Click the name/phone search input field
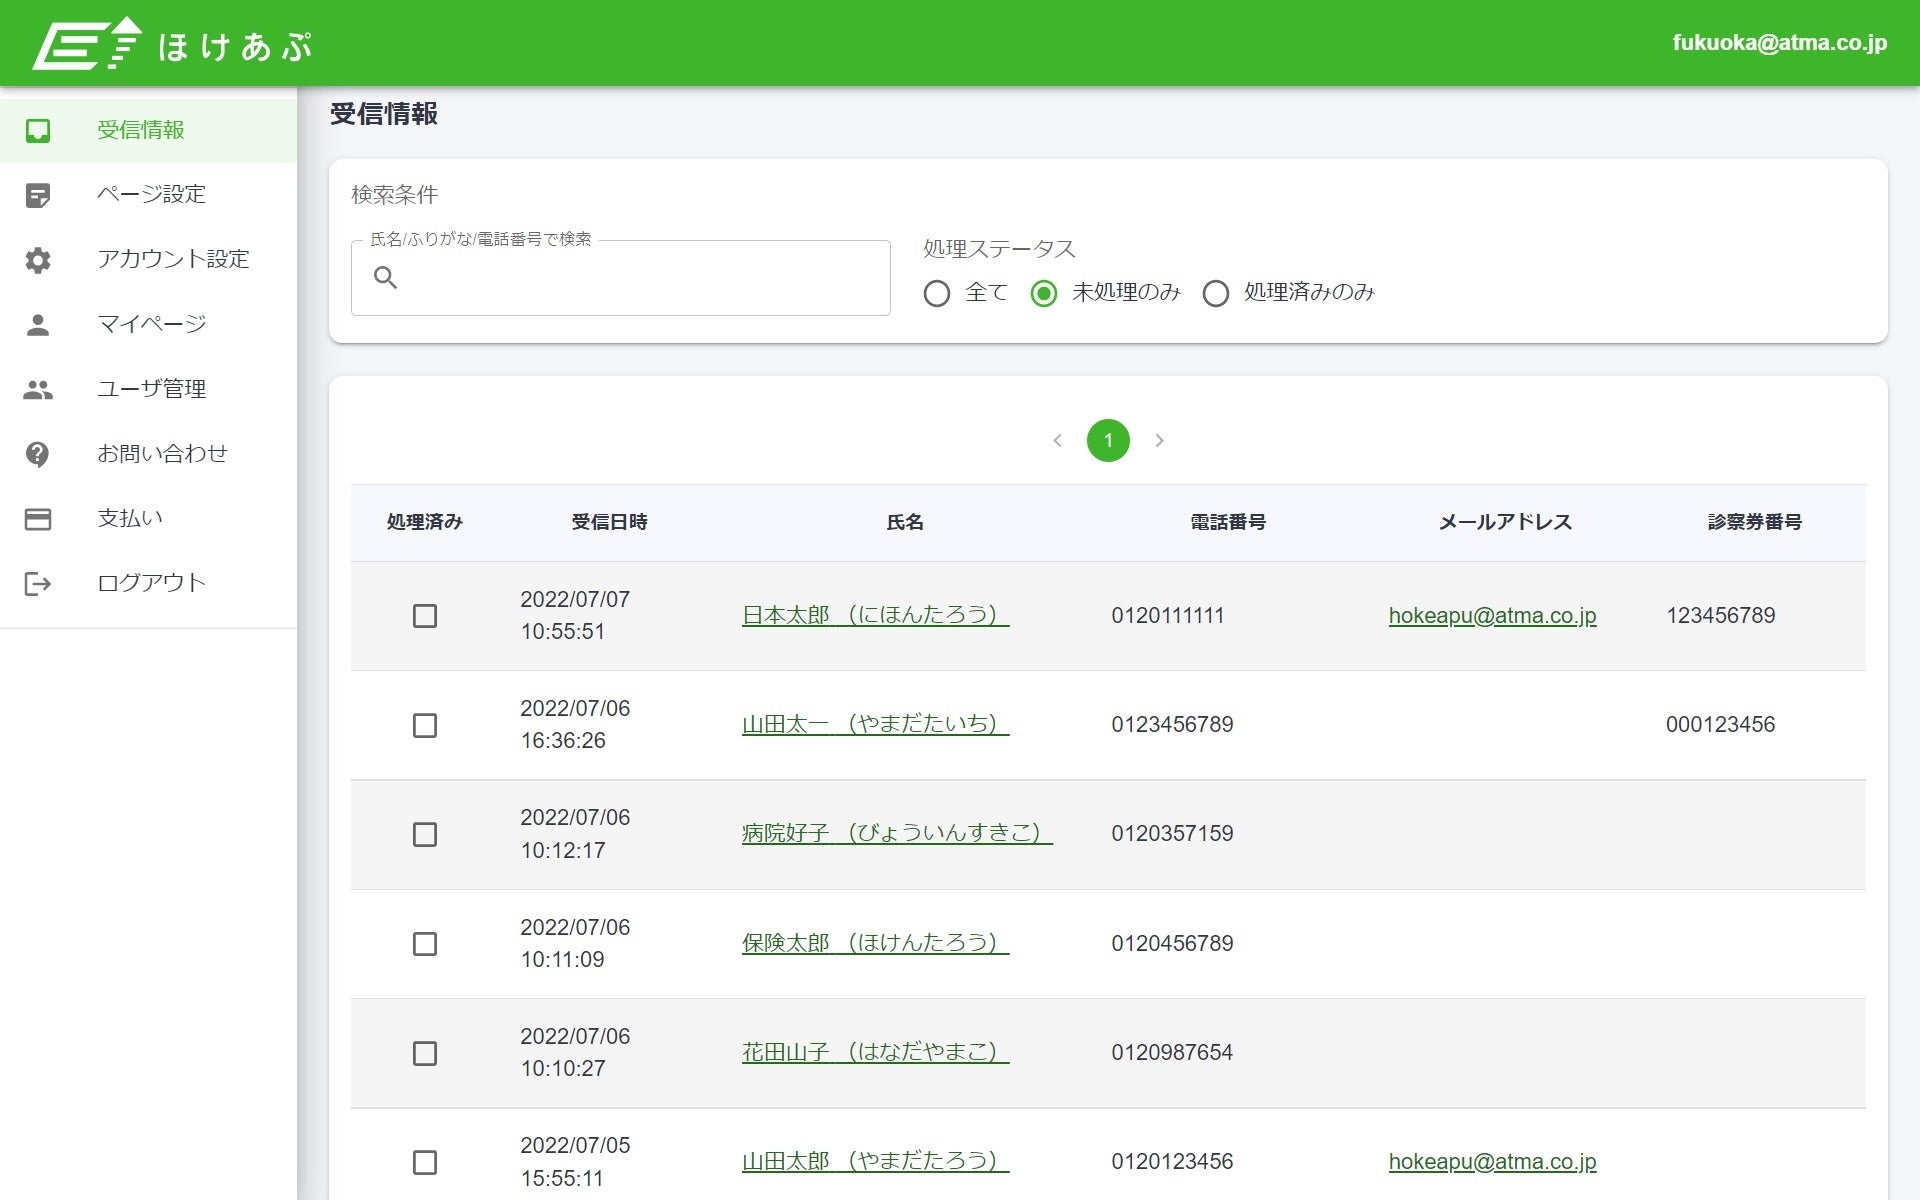The height and width of the screenshot is (1200, 1920). pos(640,278)
